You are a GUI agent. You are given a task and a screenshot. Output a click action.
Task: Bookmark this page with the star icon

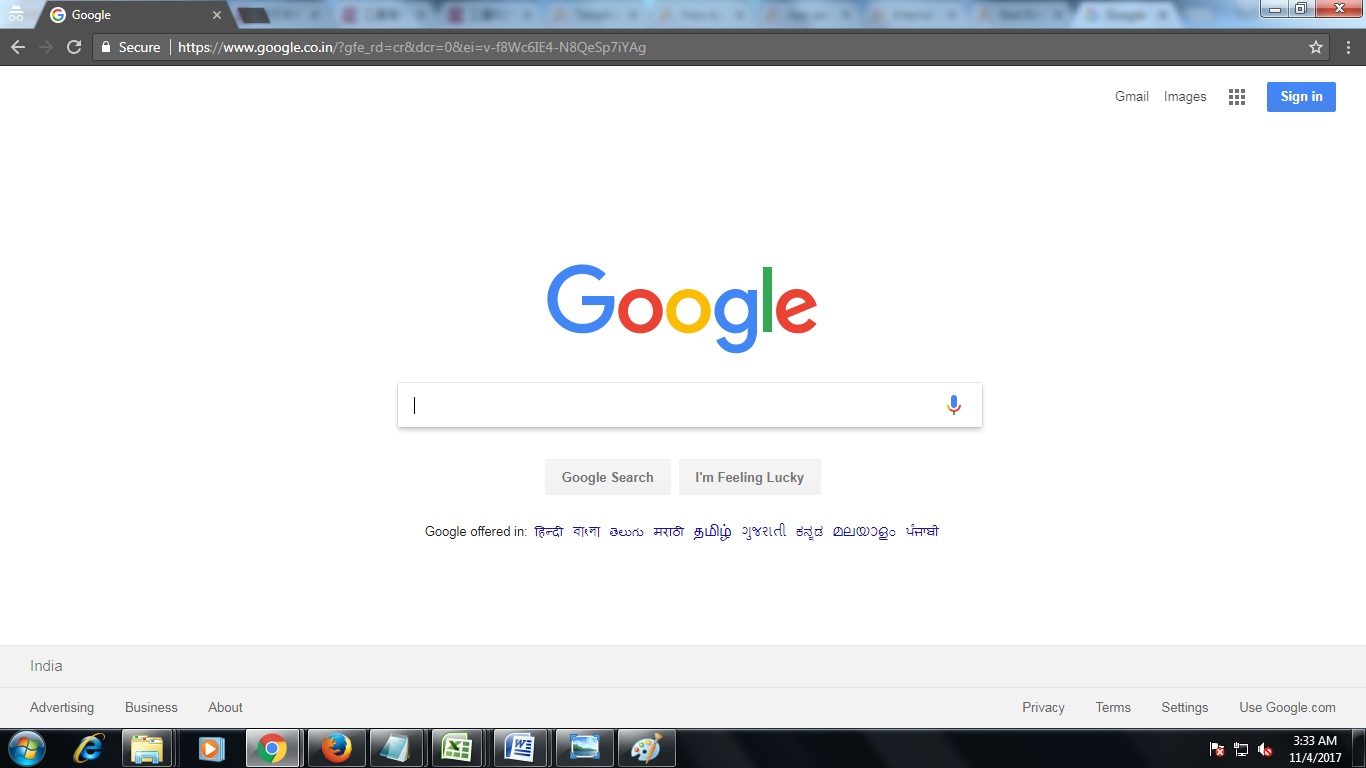pos(1317,46)
